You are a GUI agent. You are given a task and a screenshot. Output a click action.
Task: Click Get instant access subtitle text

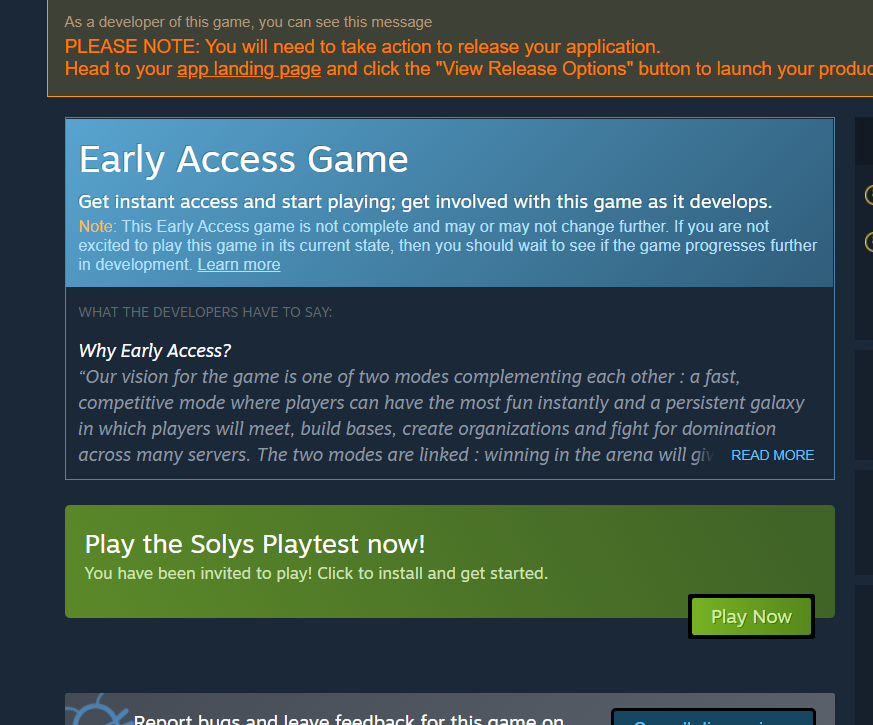click(x=425, y=202)
